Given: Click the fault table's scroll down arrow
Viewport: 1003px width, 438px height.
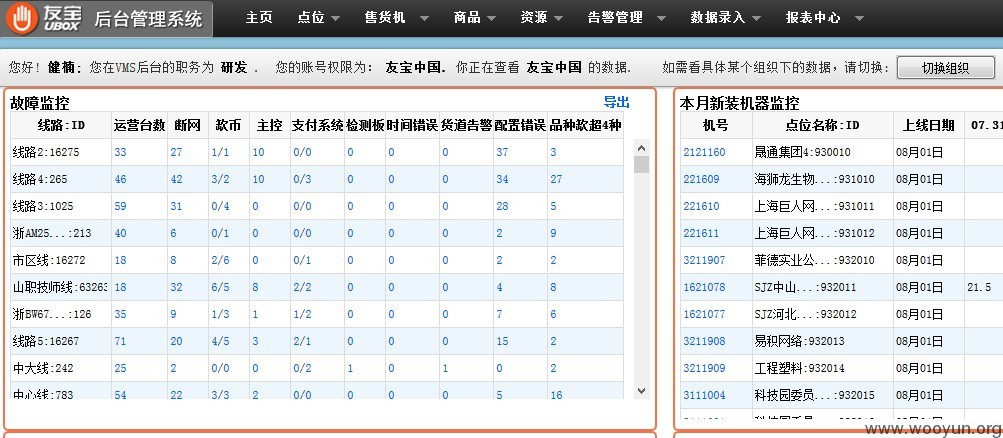Looking at the screenshot, I should point(642,391).
